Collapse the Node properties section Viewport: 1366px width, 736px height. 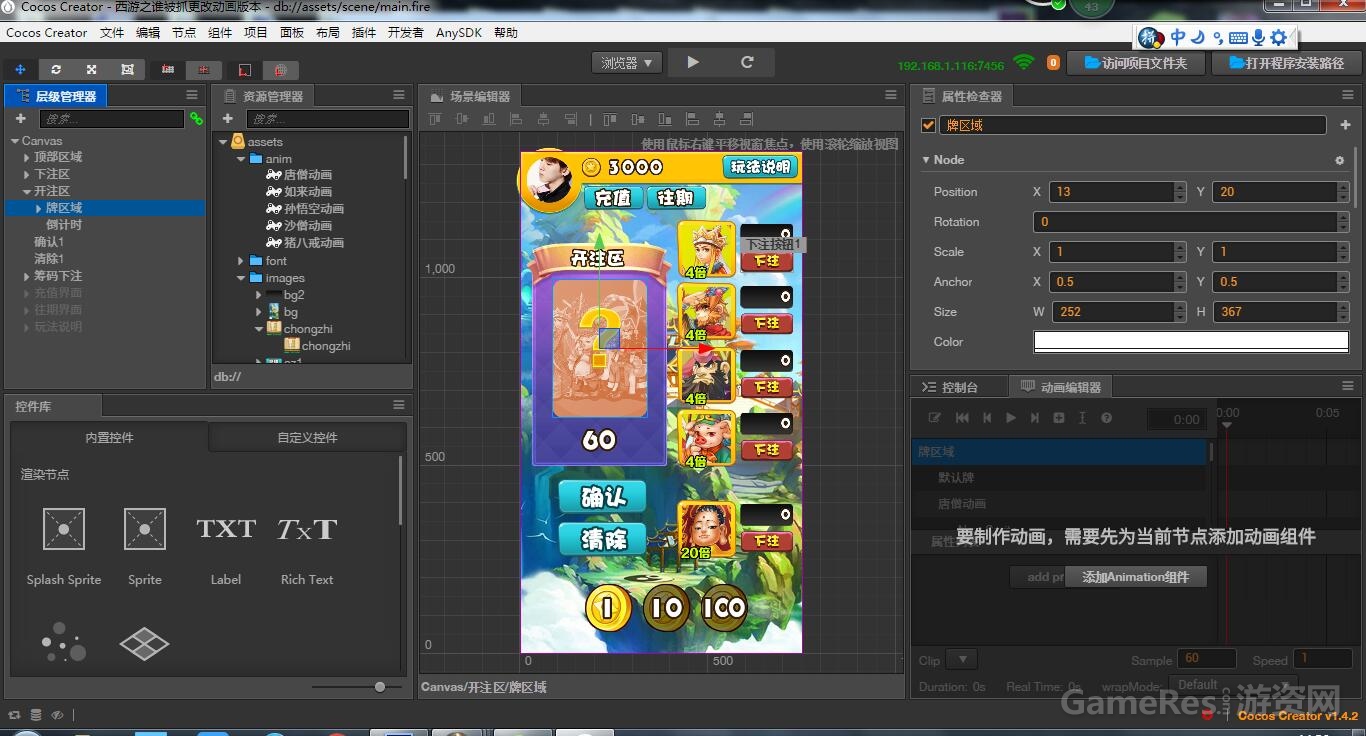tap(926, 160)
